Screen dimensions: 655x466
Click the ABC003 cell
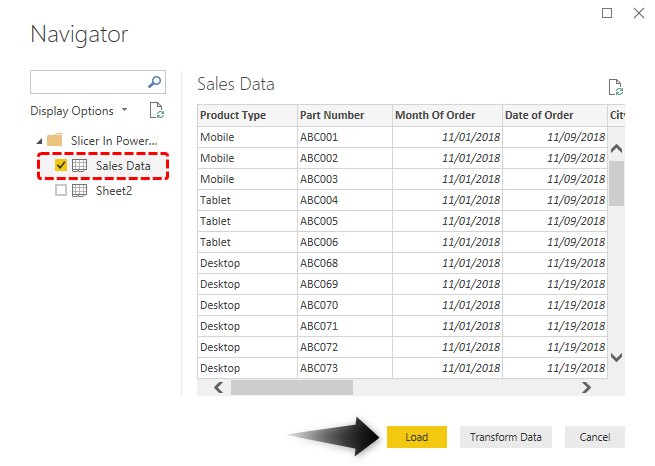point(345,179)
